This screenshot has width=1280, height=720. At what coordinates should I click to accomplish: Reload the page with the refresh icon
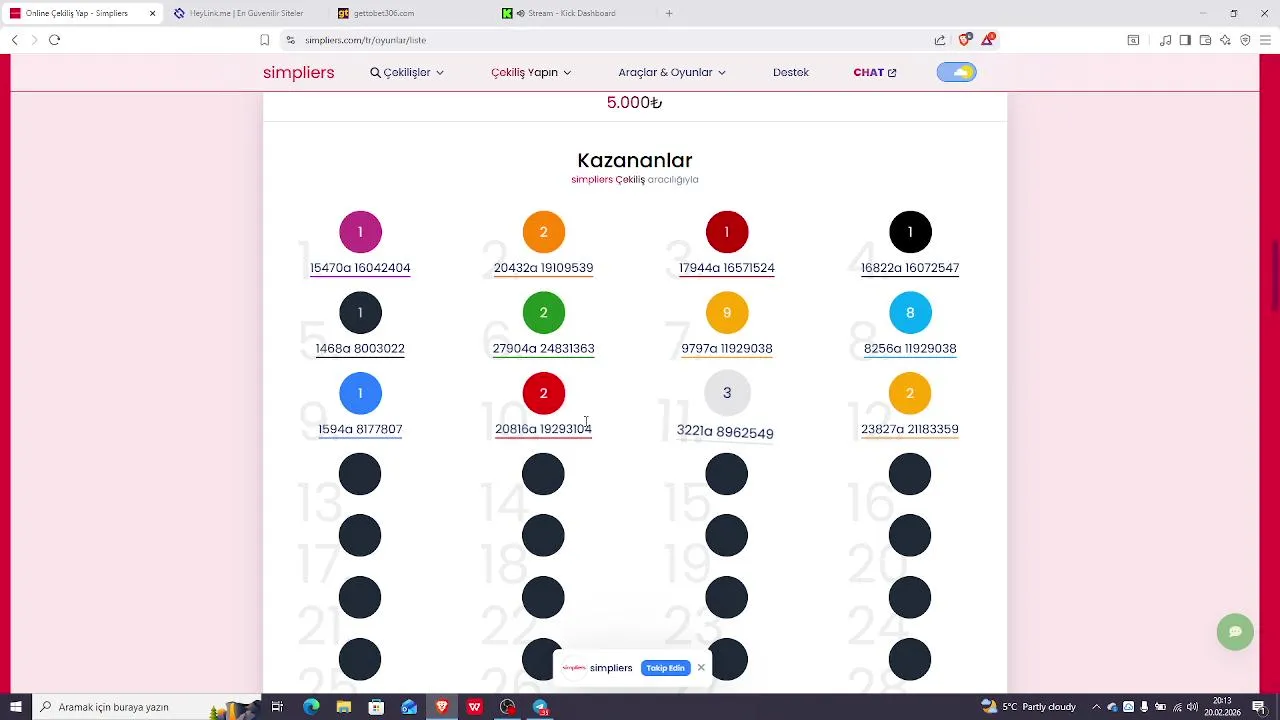tap(54, 40)
